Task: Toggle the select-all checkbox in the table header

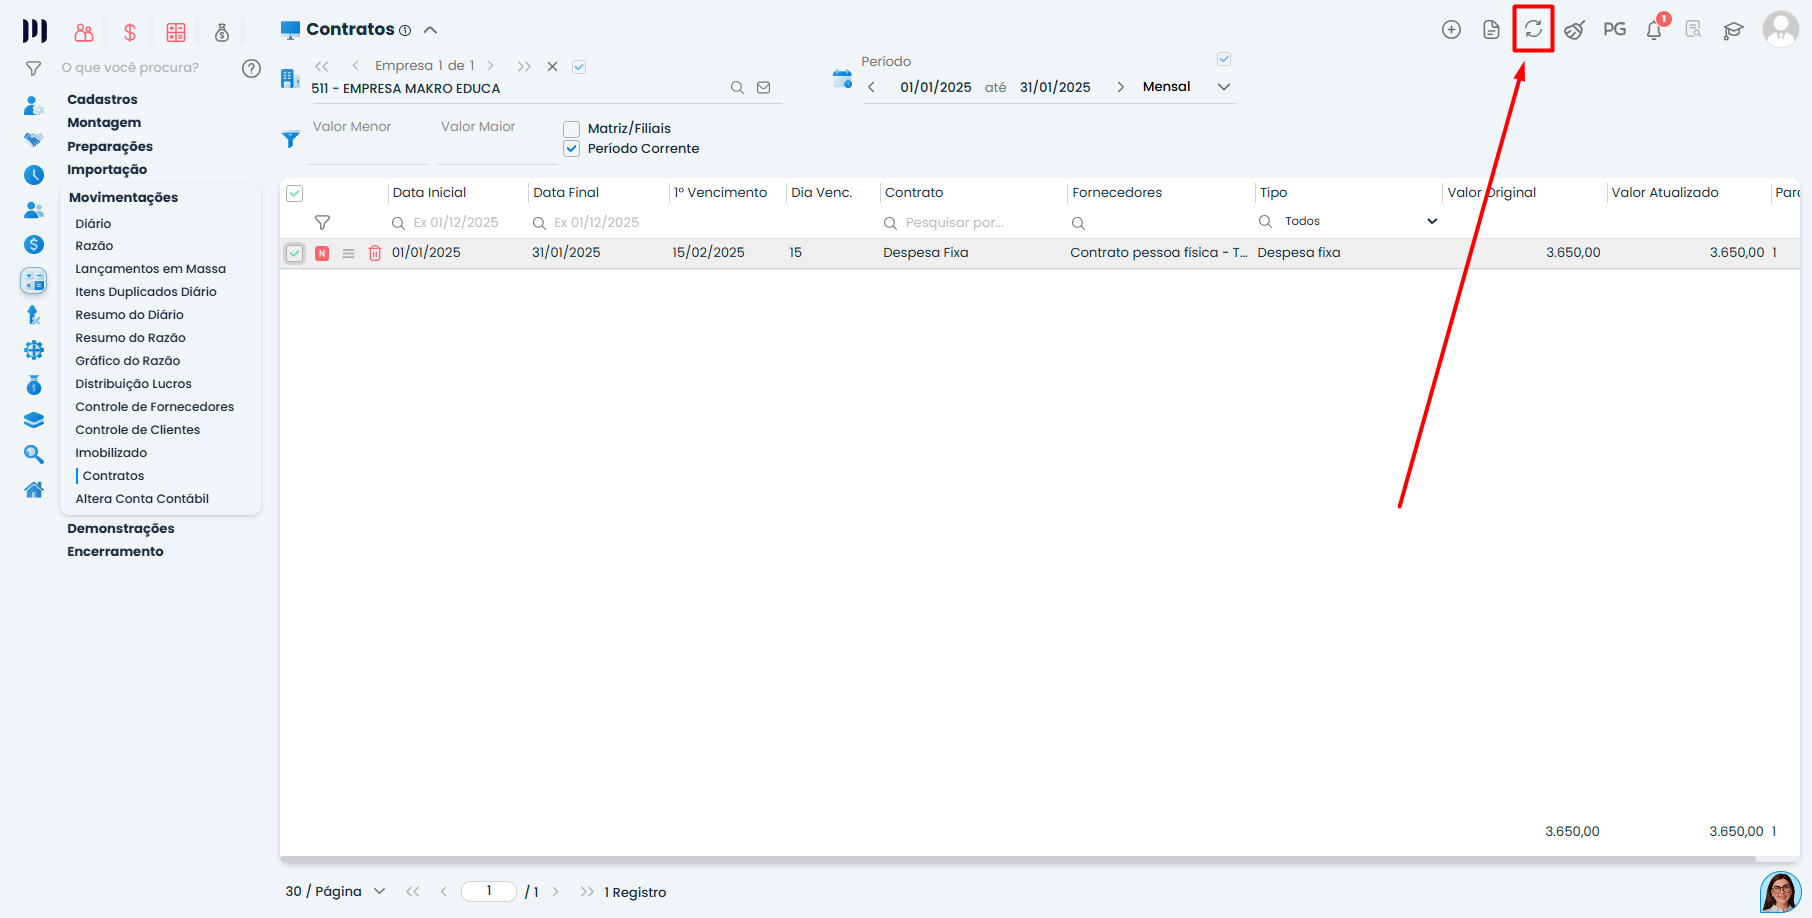Action: (x=295, y=194)
